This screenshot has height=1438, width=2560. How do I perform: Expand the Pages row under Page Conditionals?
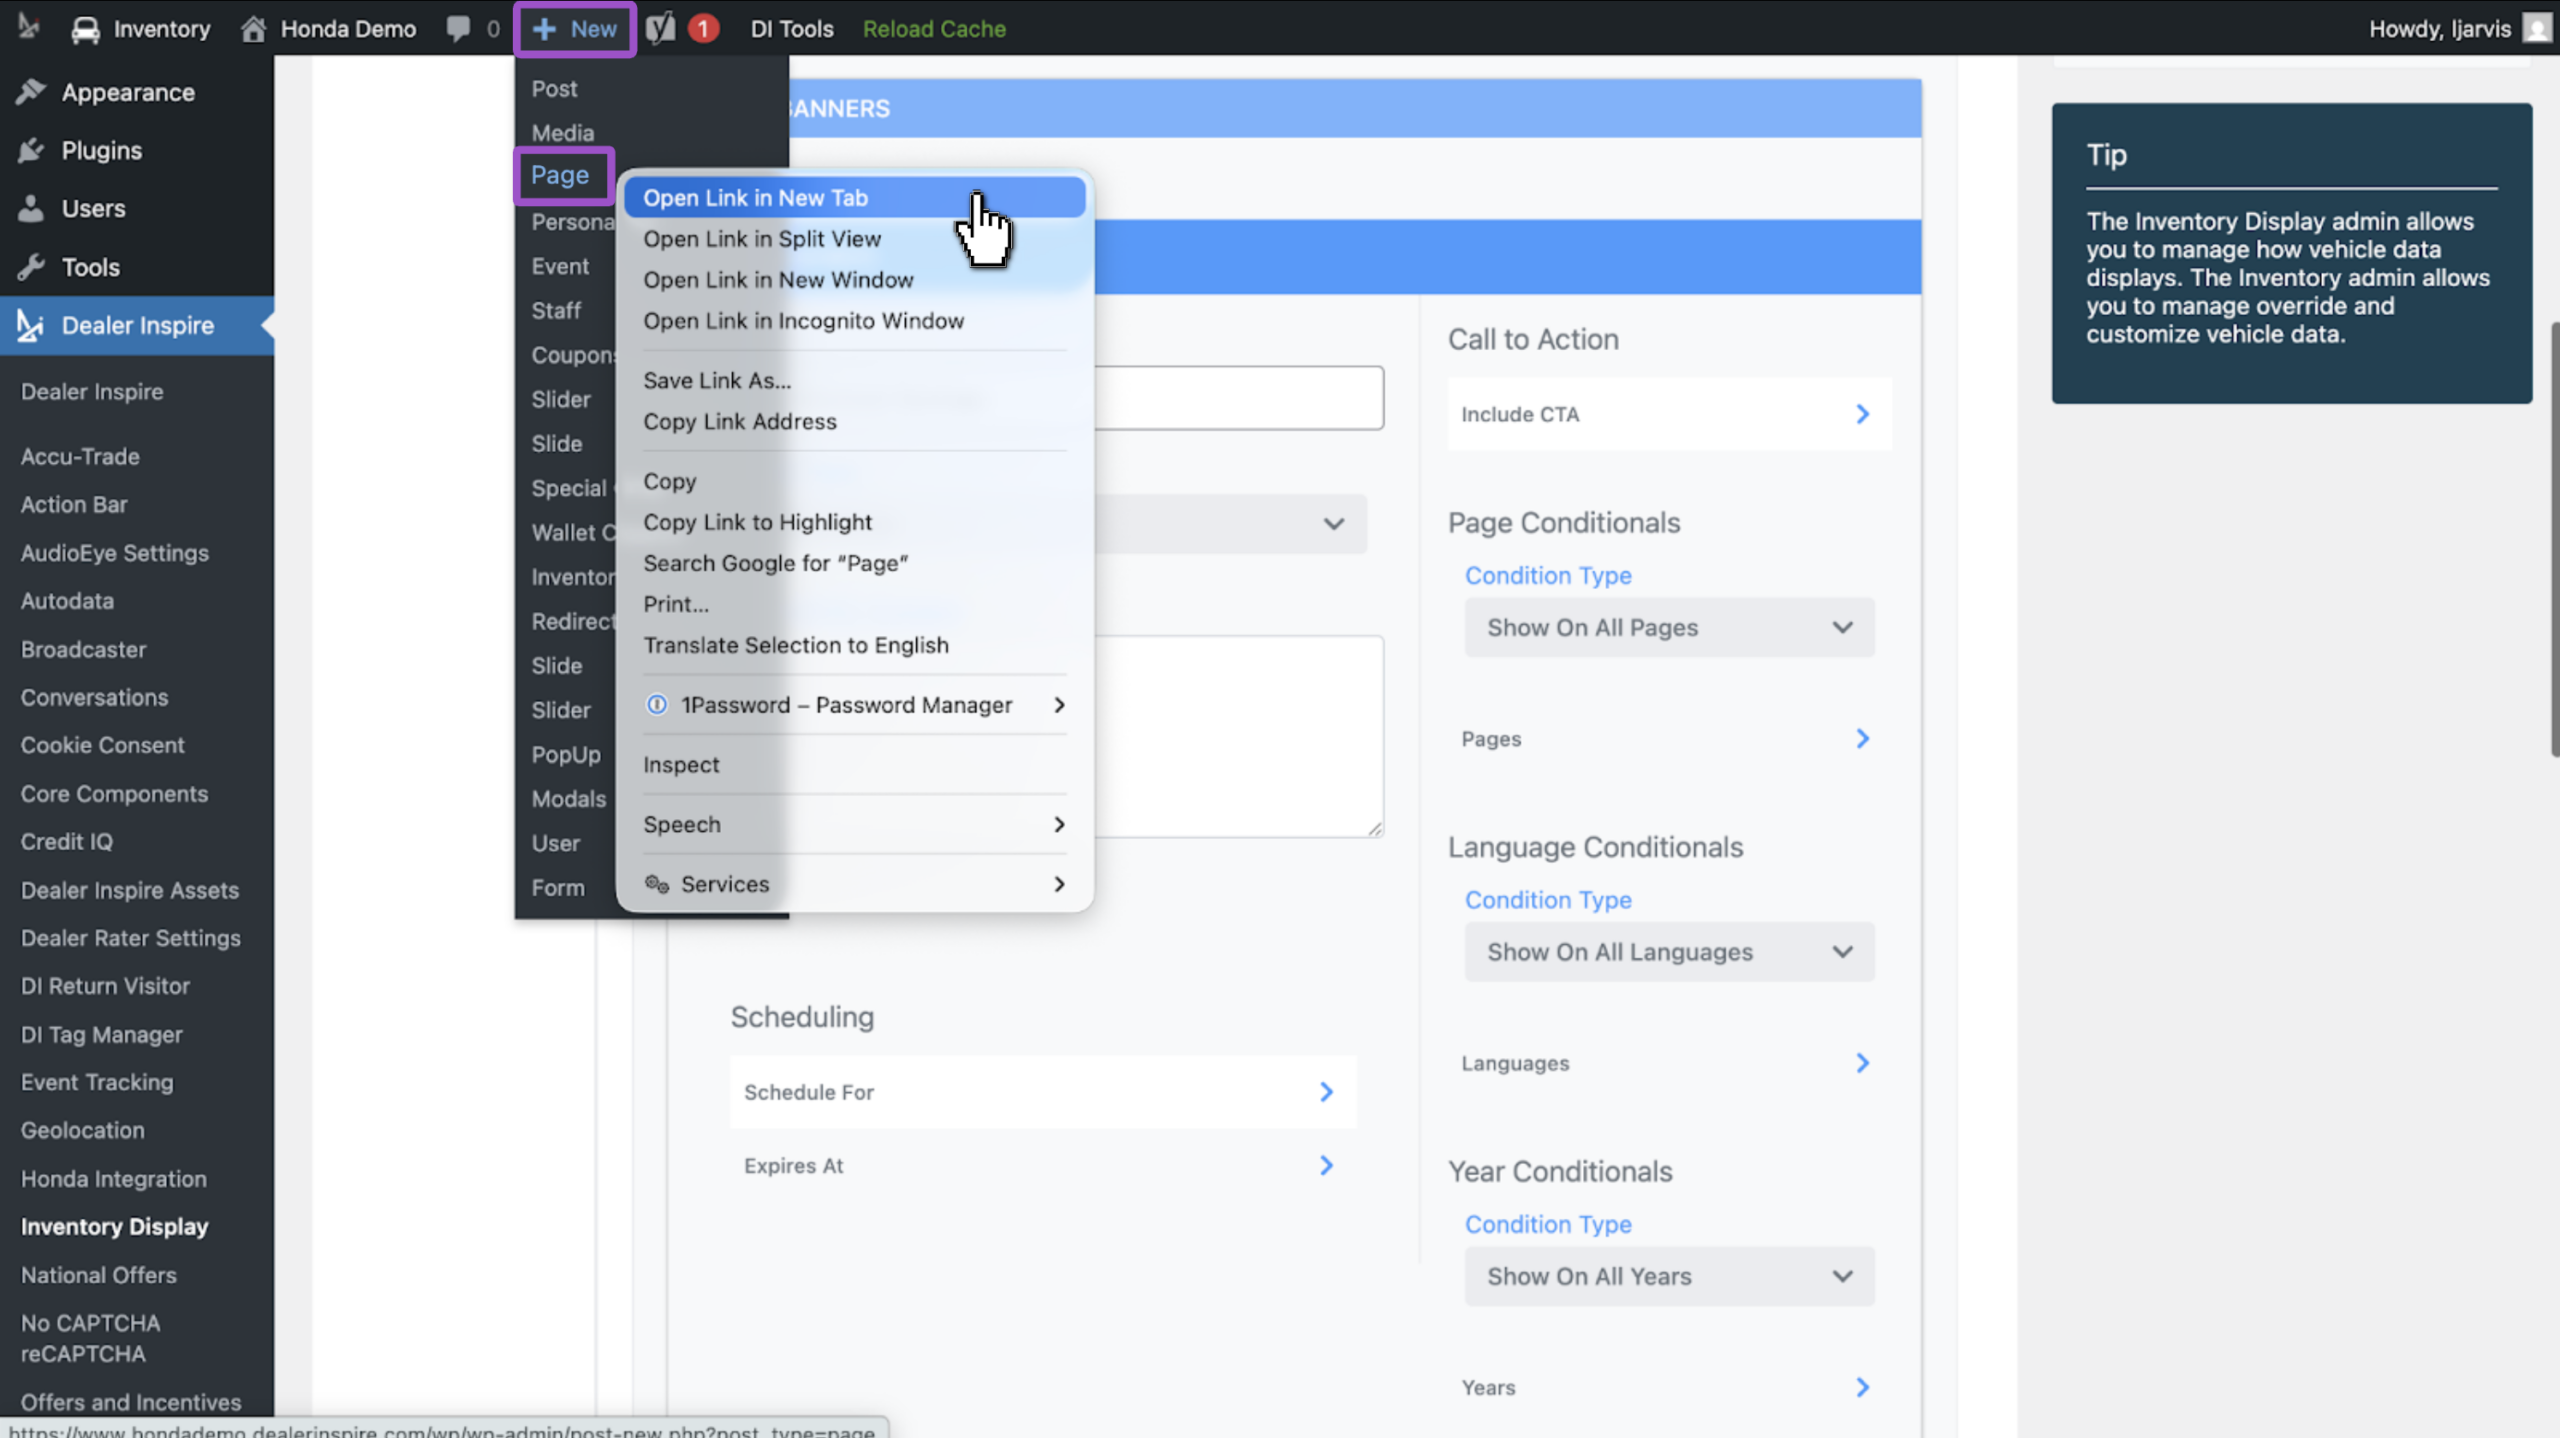(1668, 739)
